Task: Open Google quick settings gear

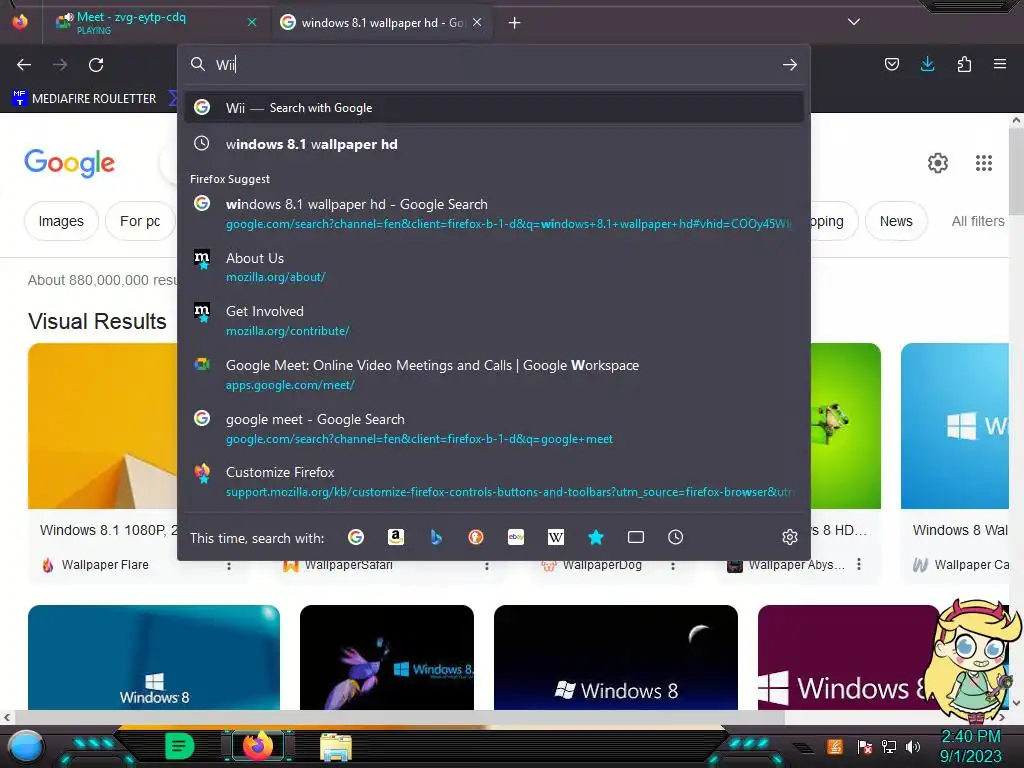Action: point(938,163)
